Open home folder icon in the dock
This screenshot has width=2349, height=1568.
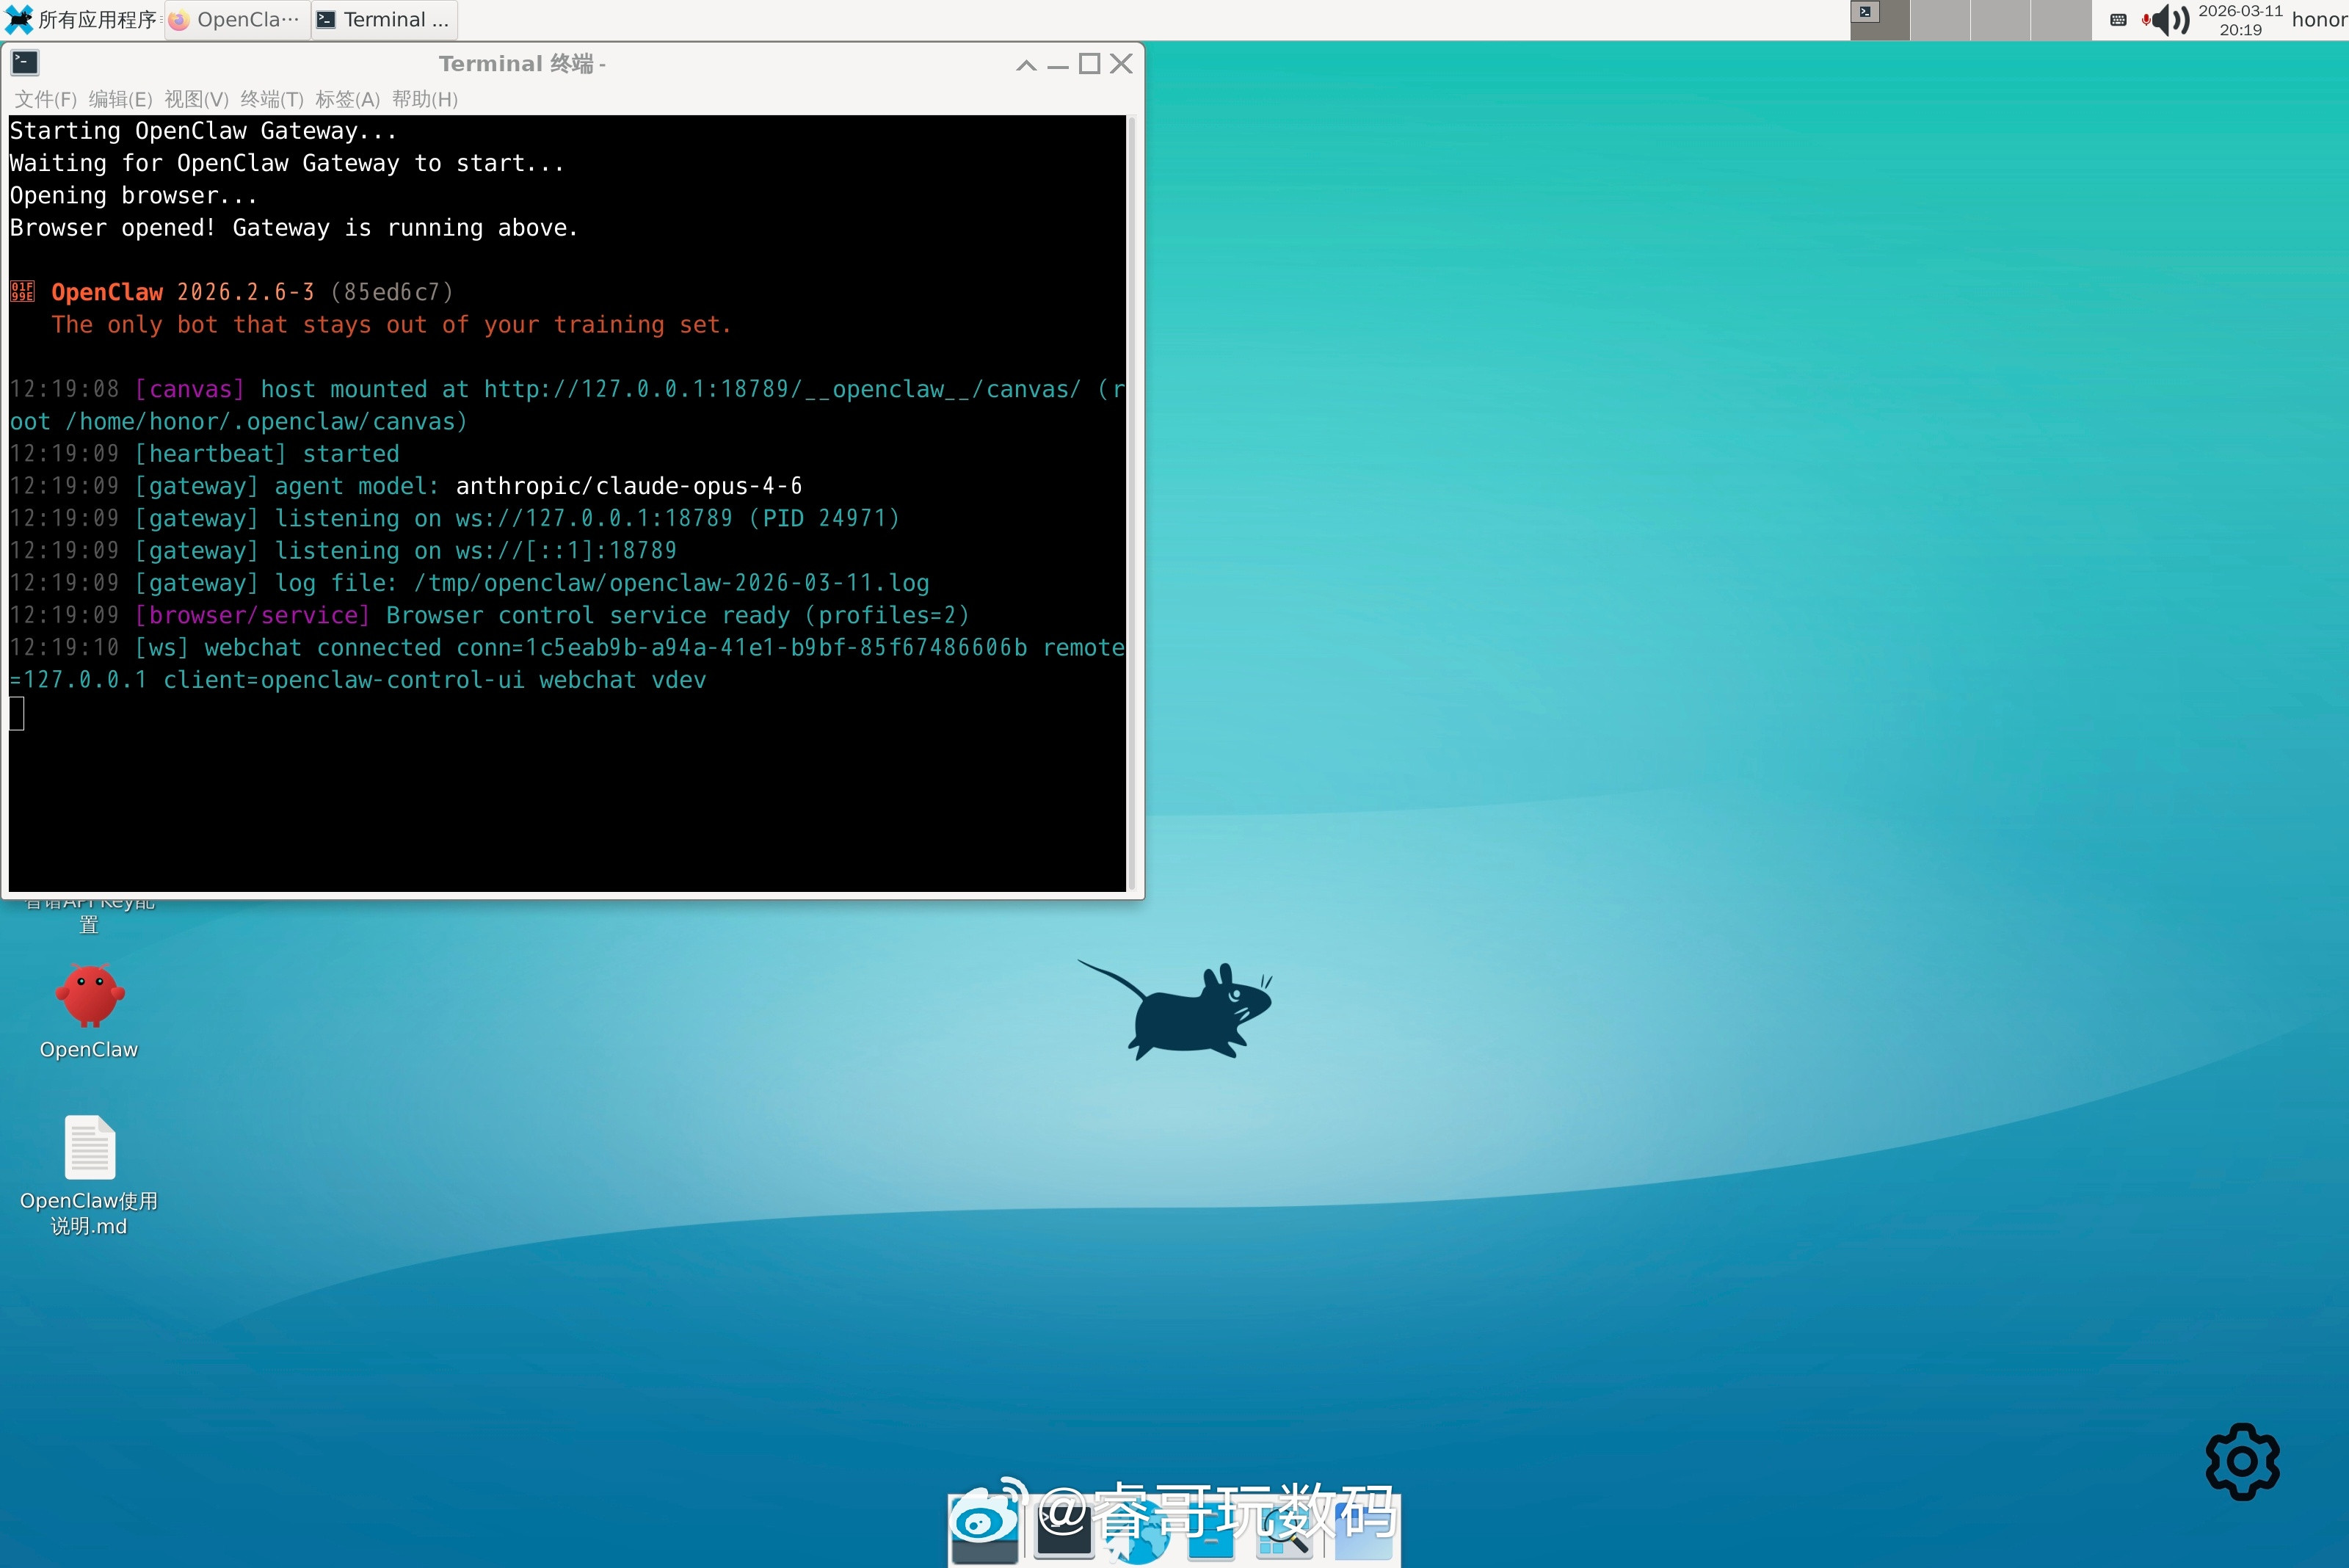pos(1363,1534)
